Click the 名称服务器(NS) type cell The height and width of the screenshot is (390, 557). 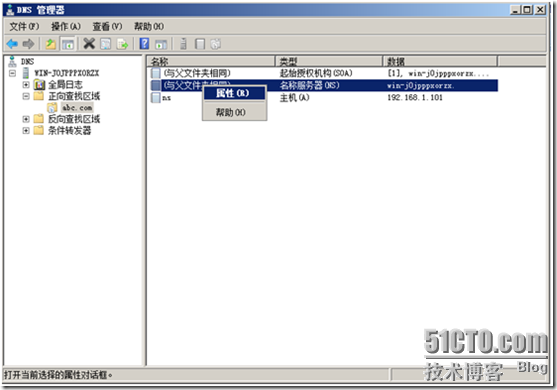tap(309, 85)
